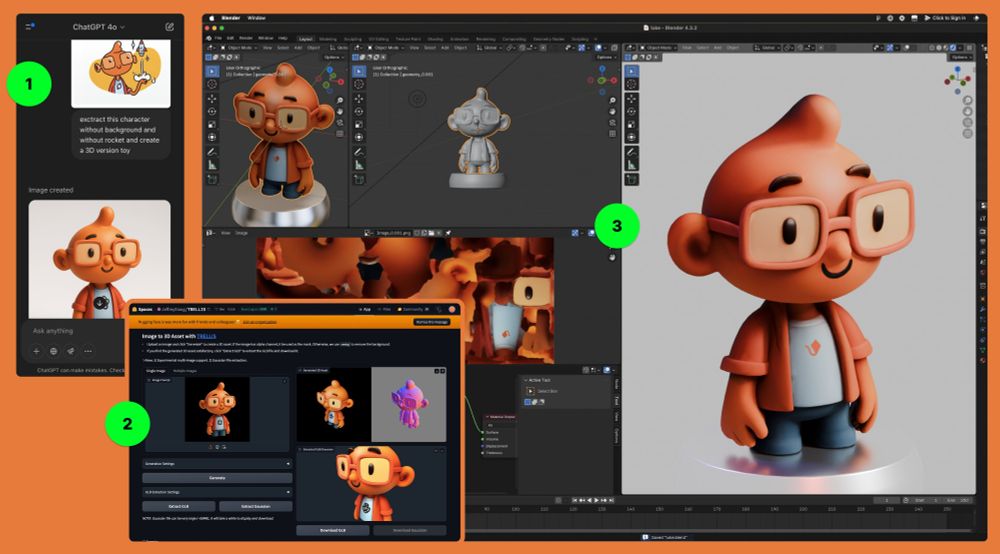Click the Download GLB button
The image size is (1000, 554).
tap(332, 530)
